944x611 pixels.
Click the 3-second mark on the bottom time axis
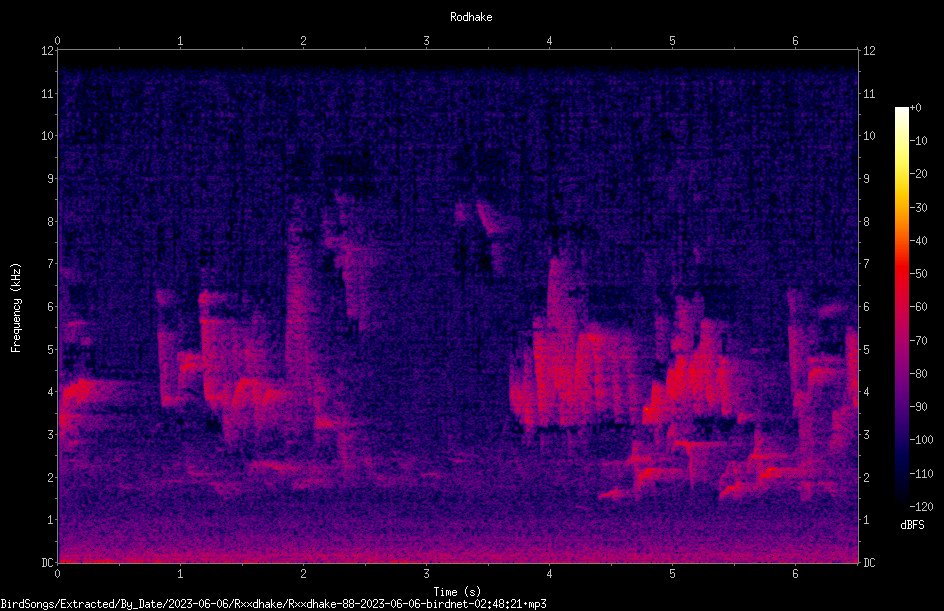426,574
